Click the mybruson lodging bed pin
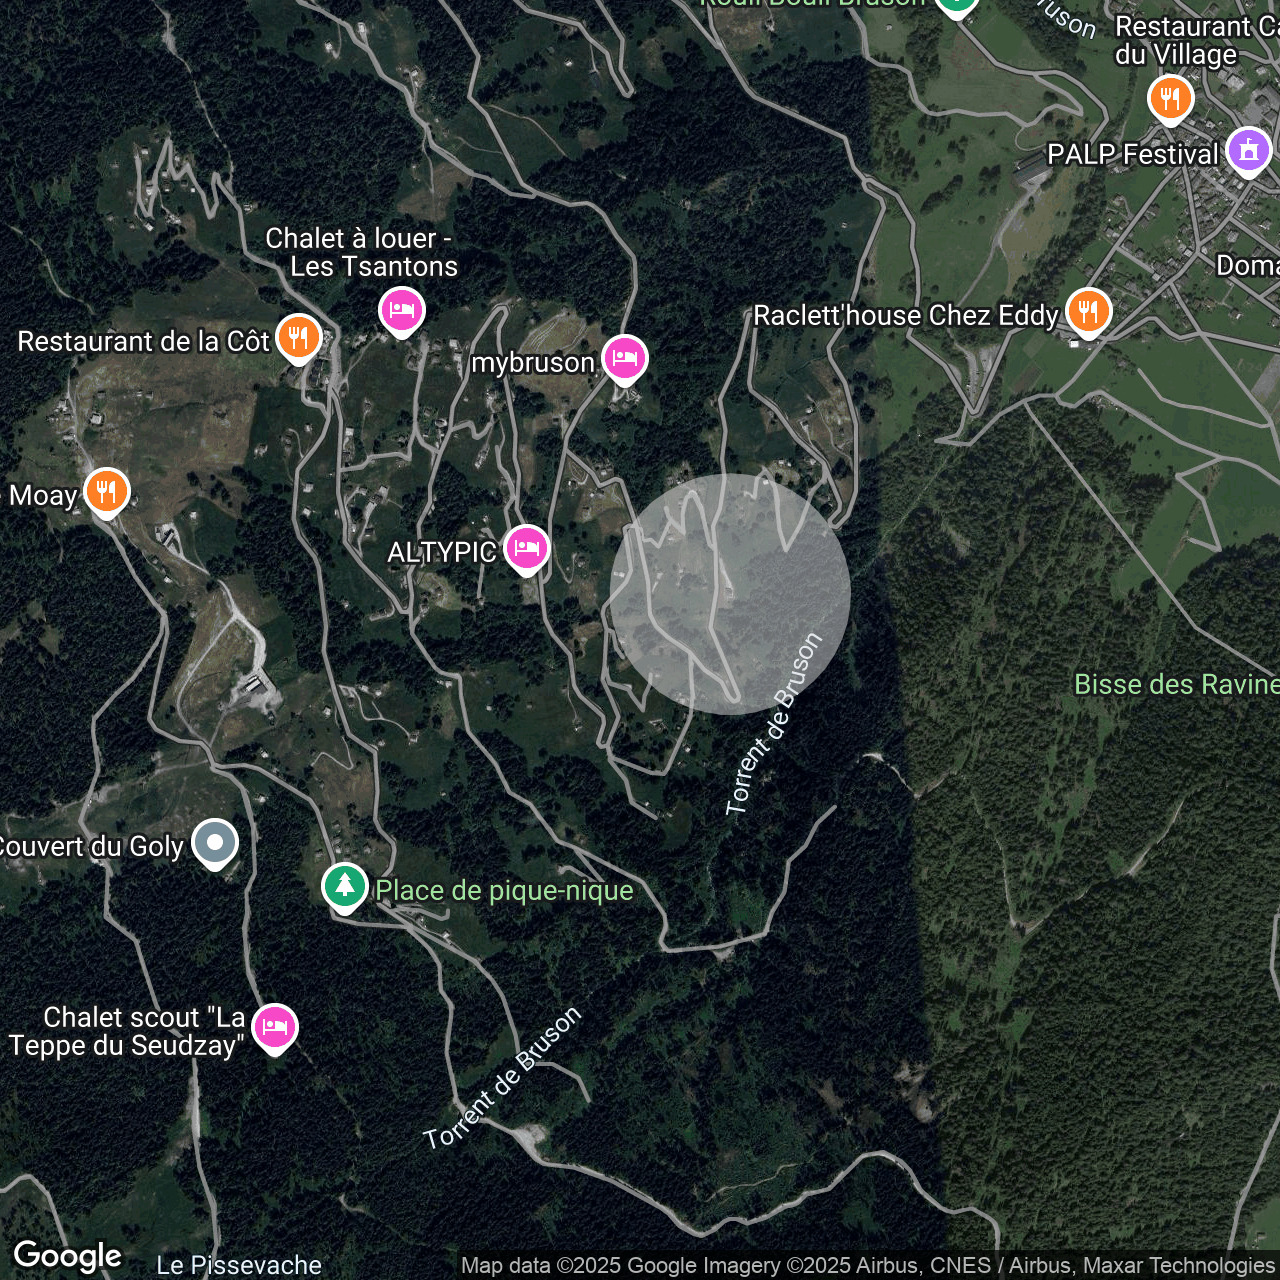The width and height of the screenshot is (1280, 1280). [625, 358]
